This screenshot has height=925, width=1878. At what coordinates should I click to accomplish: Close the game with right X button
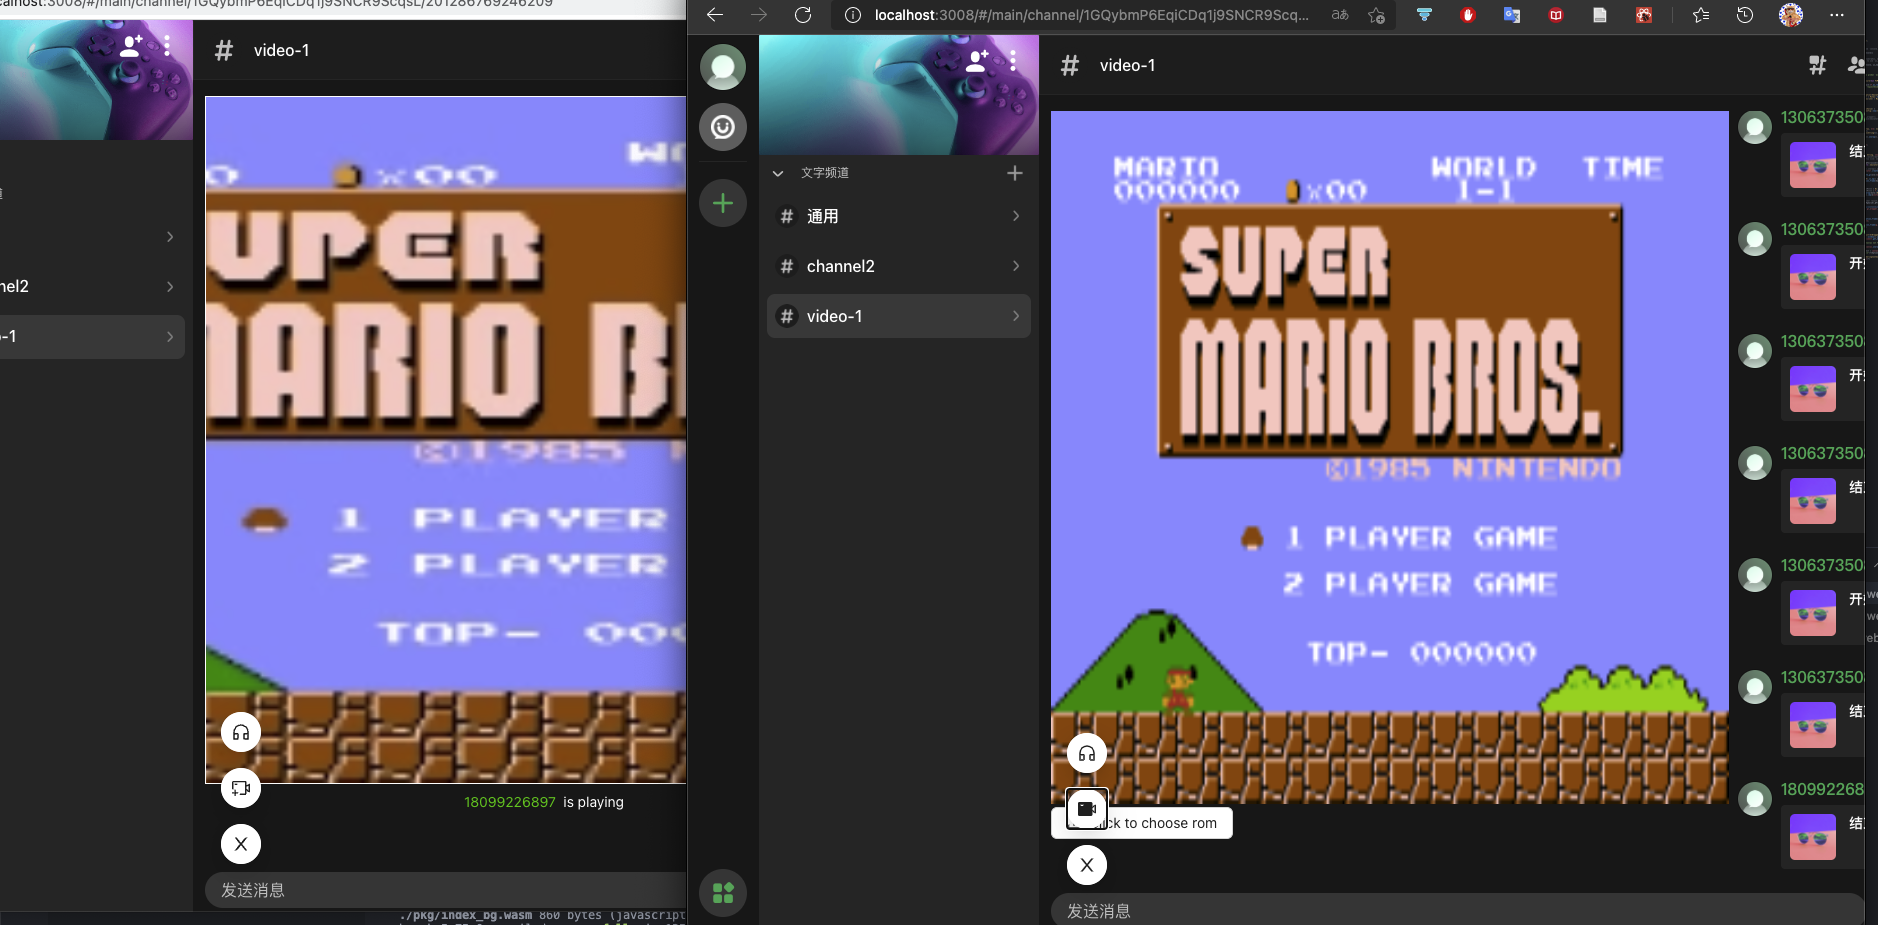[1087, 865]
